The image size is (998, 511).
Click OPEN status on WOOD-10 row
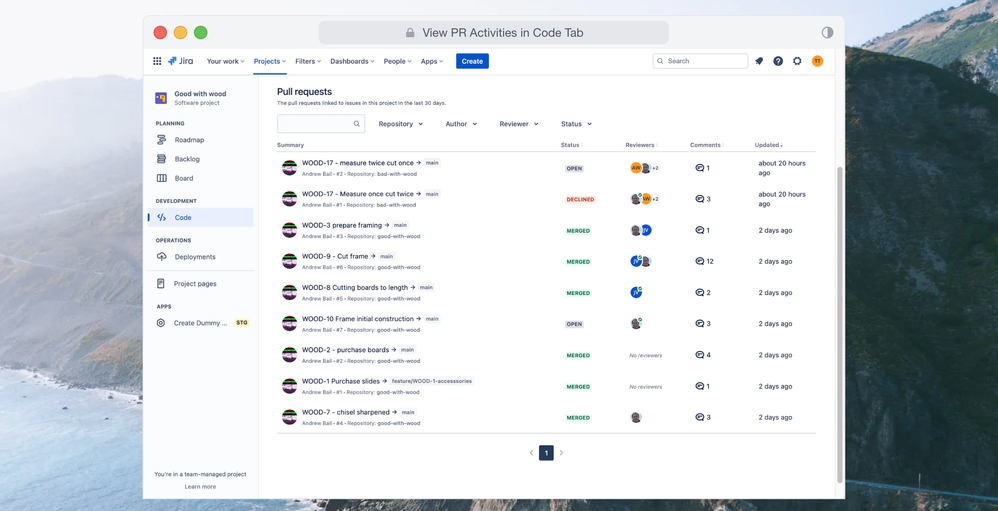tap(574, 324)
